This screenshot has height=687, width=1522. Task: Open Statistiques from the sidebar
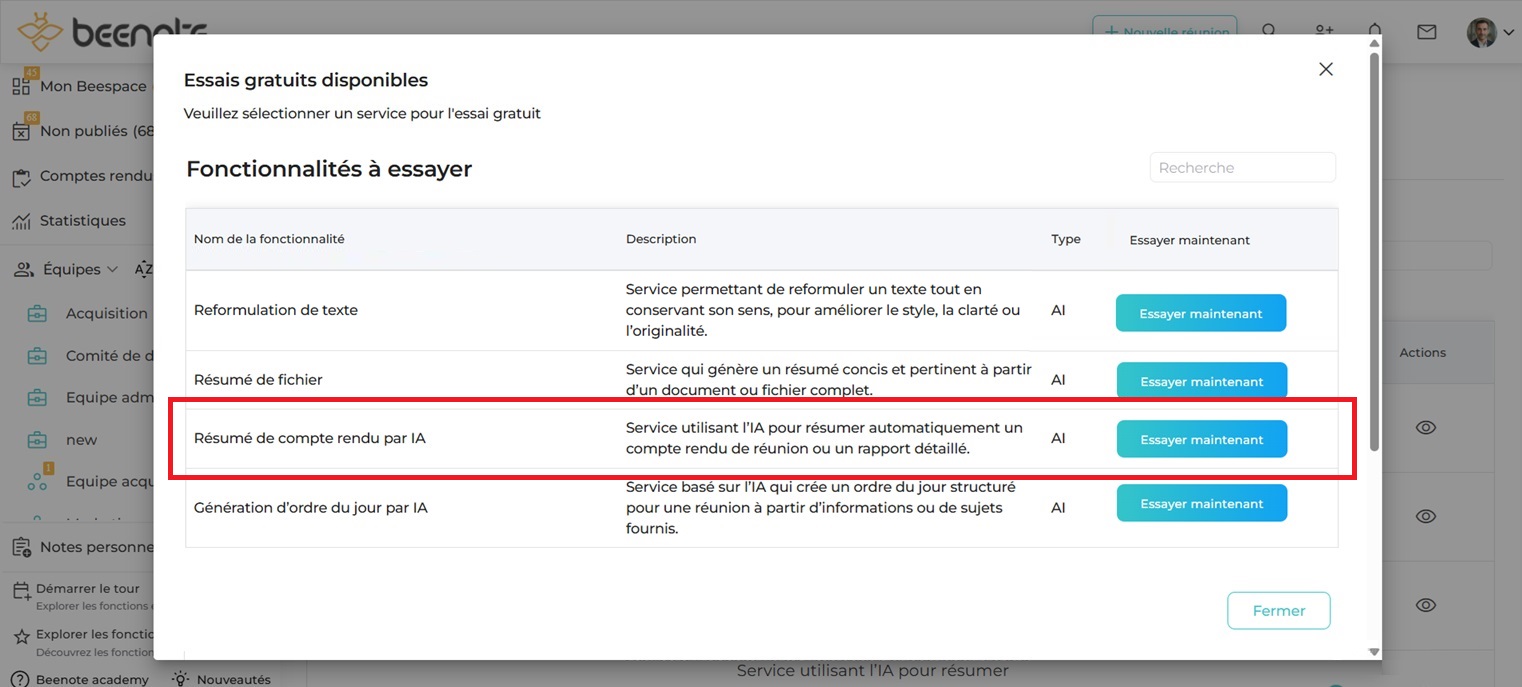[82, 221]
